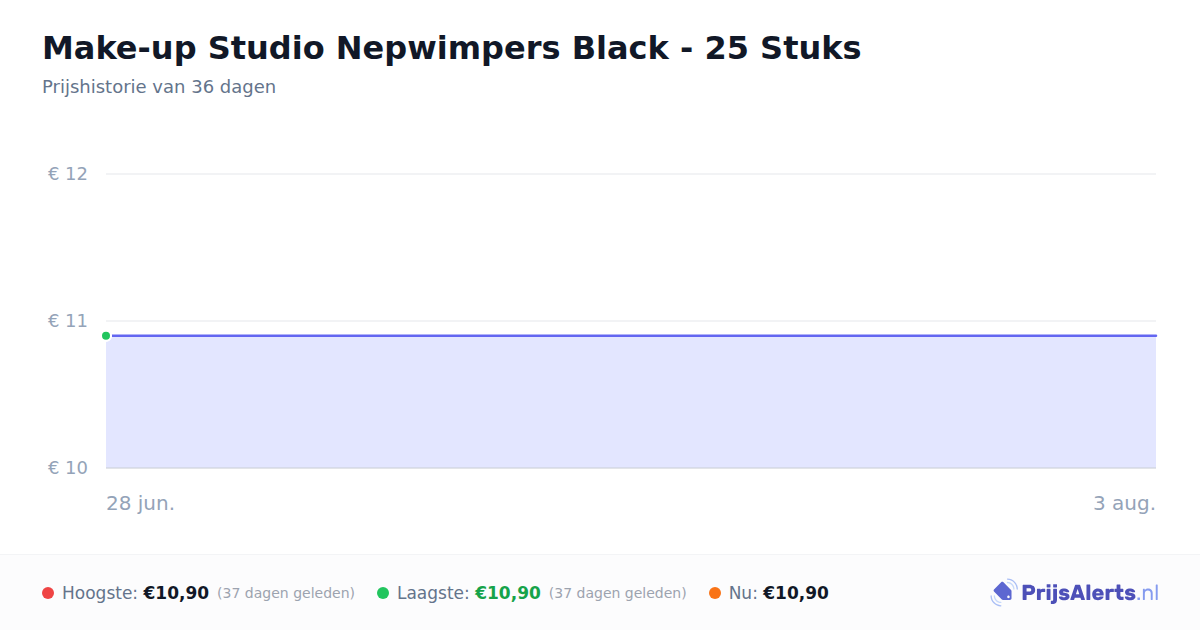Click the orange Nu indicator dot

point(715,593)
